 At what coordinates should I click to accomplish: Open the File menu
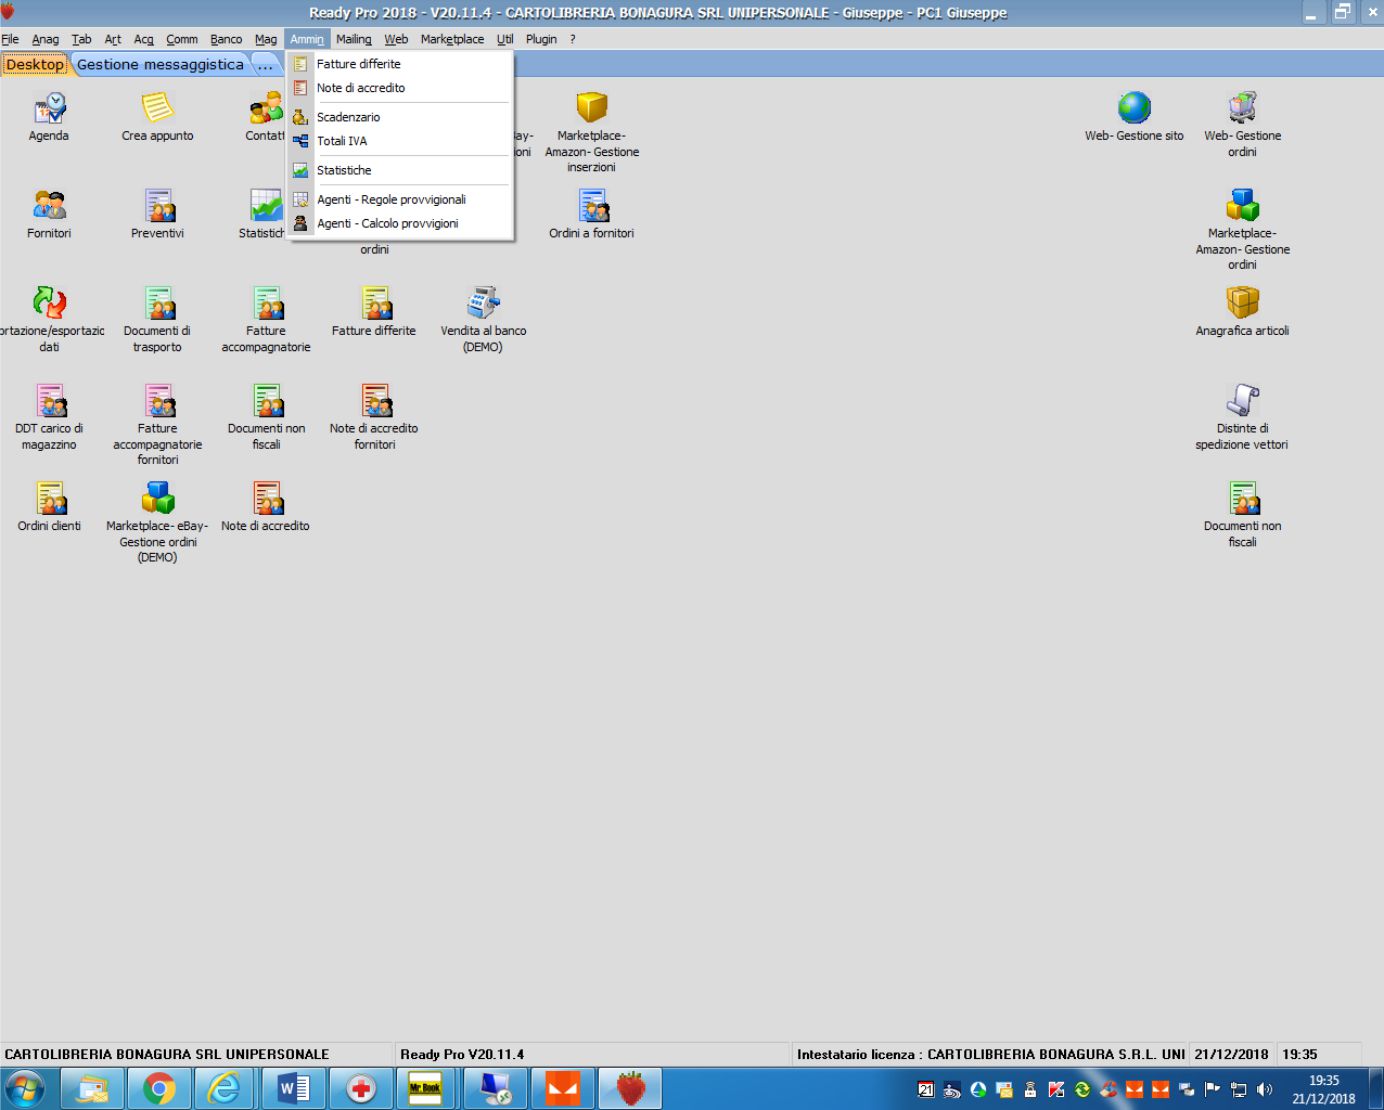(10, 39)
